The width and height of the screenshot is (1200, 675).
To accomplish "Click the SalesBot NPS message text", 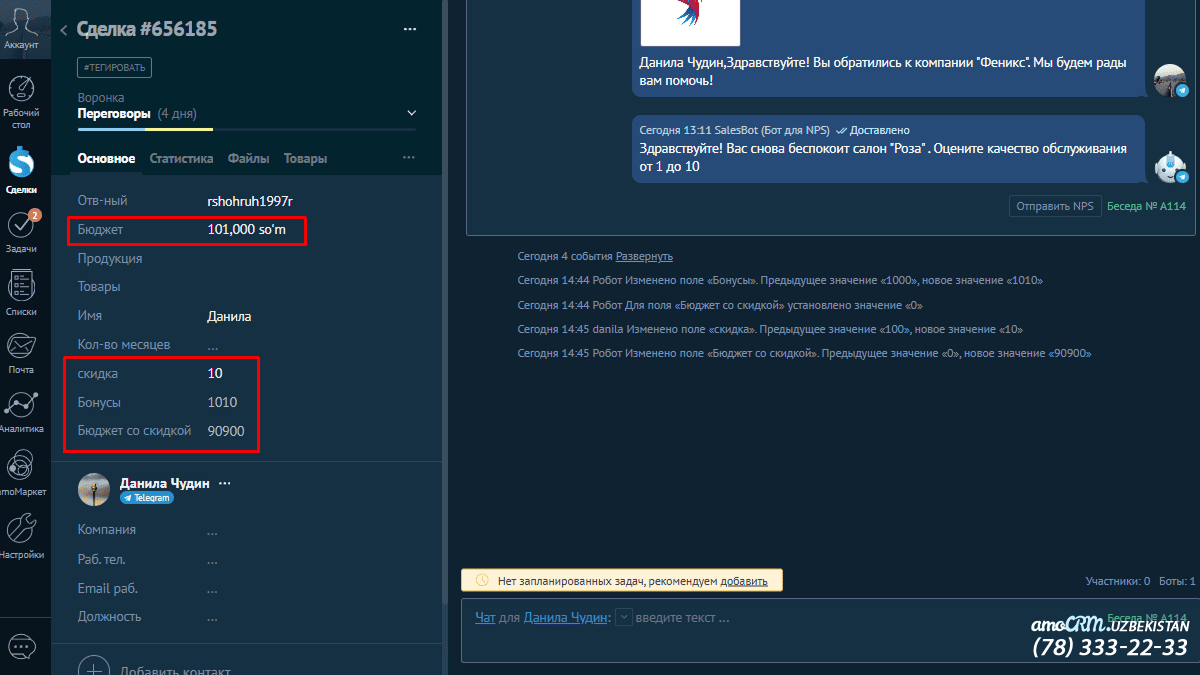I will (883, 157).
